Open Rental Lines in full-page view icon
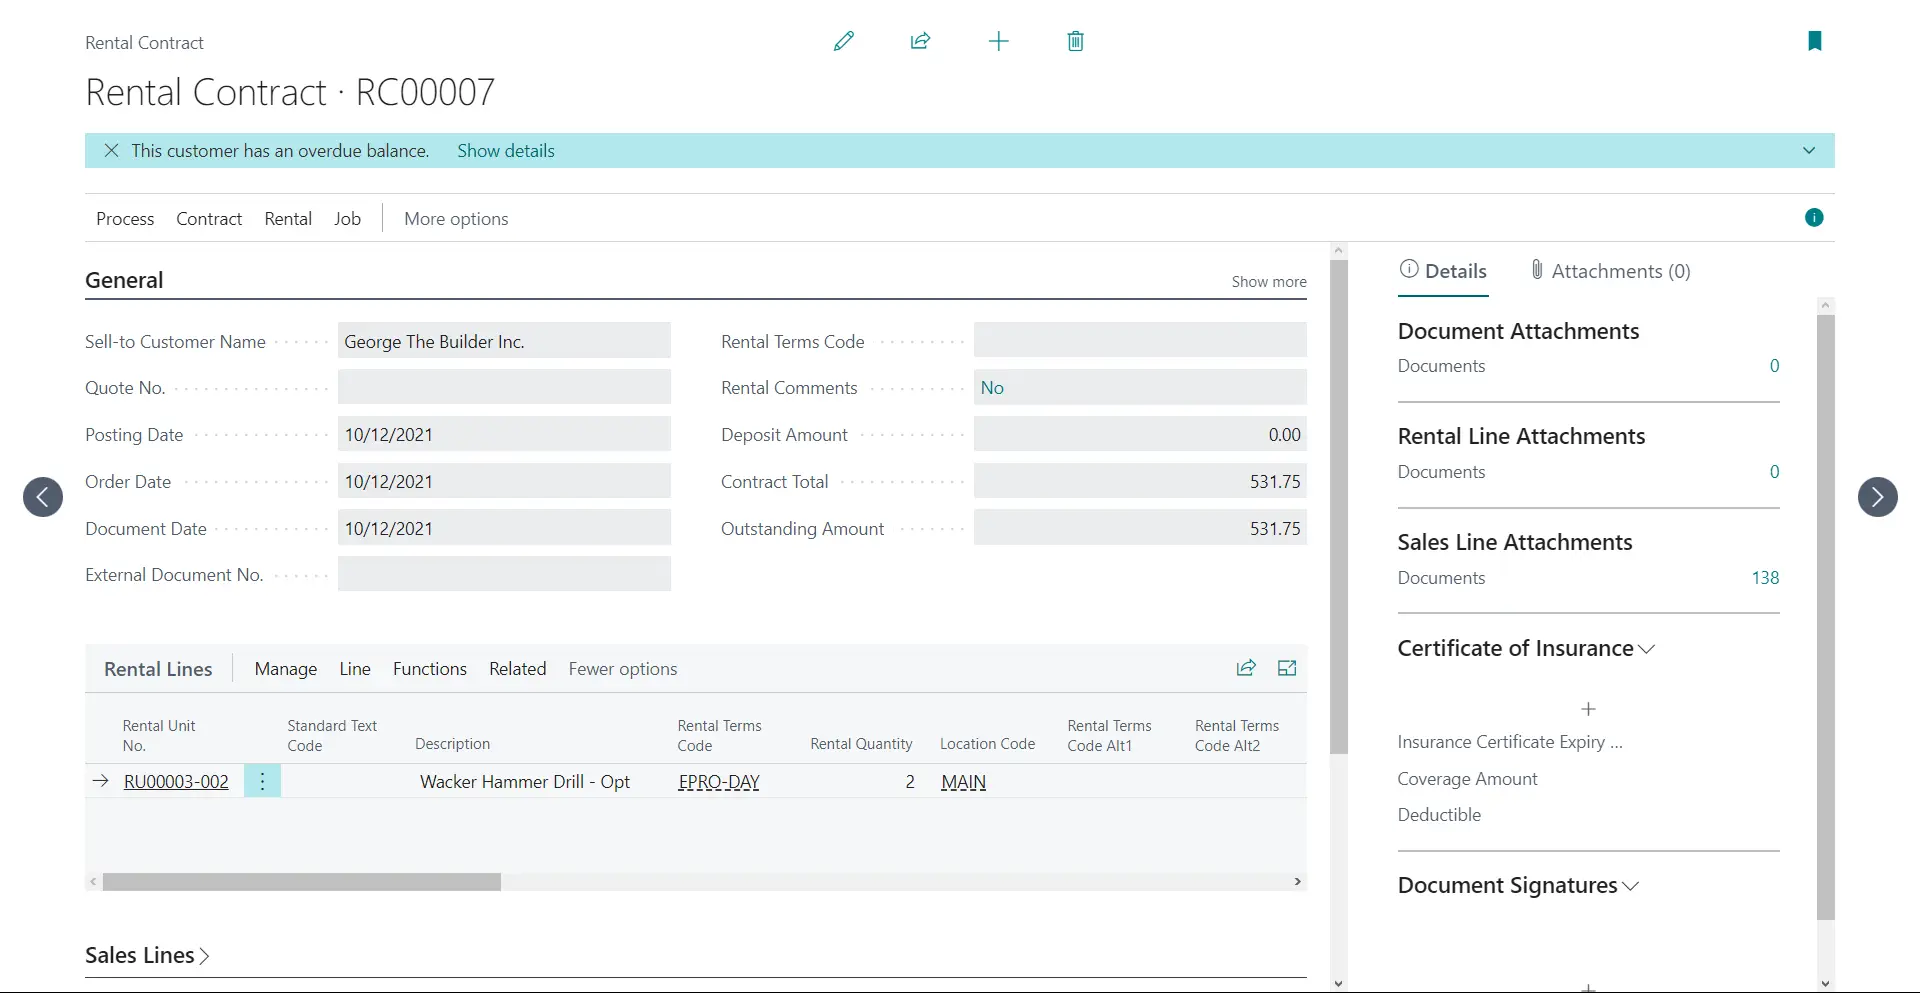Screen dimensions: 1920x993 coord(1287,668)
